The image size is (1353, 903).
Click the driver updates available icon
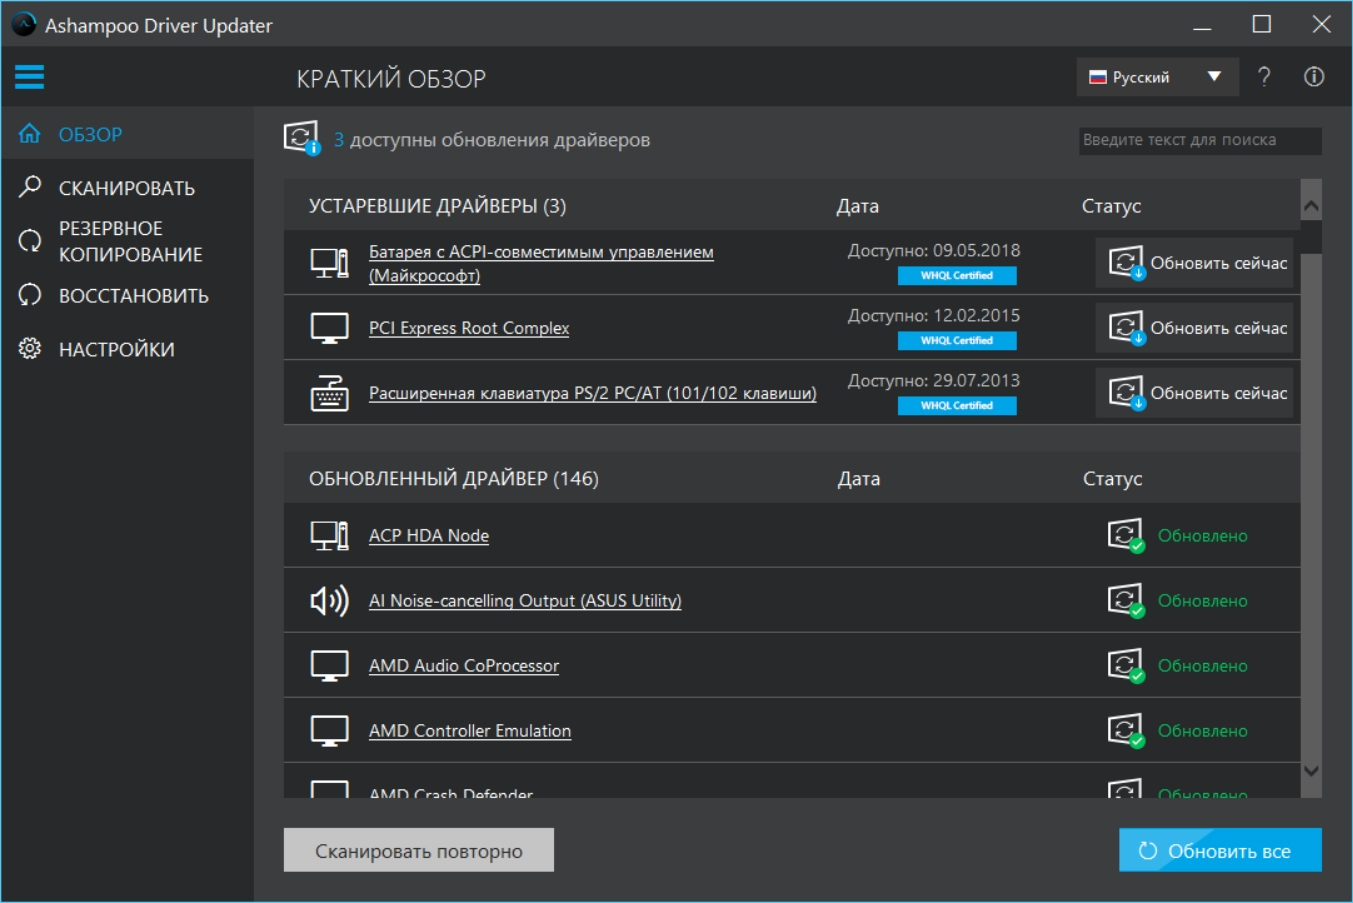301,138
